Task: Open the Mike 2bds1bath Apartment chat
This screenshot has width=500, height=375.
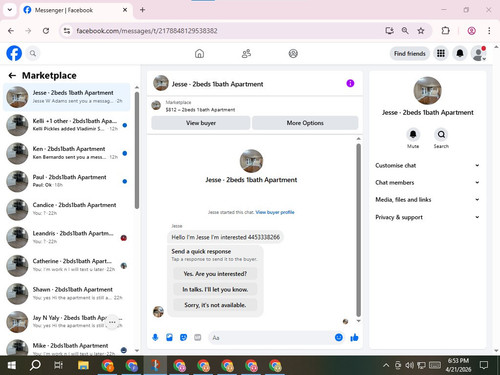Action: coord(66,347)
